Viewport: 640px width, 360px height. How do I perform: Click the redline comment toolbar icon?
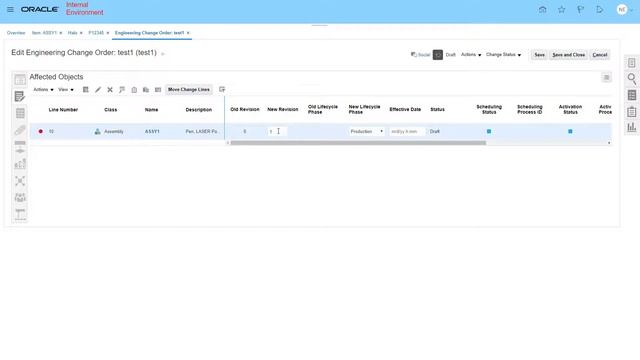pos(122,89)
